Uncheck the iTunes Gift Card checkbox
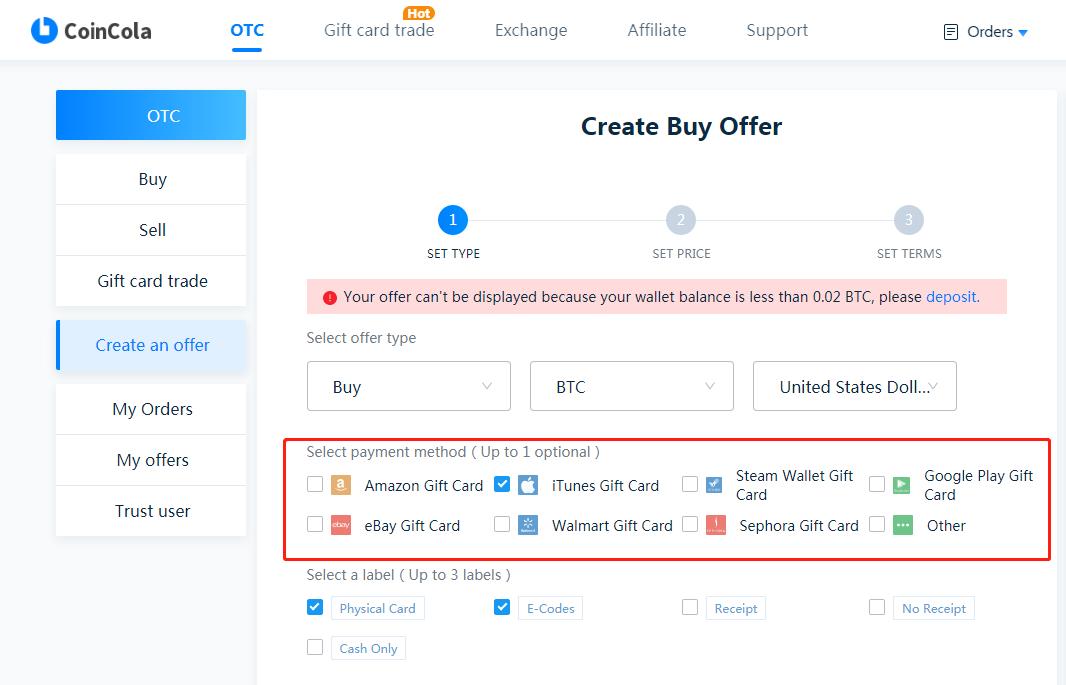1066x685 pixels. pyautogui.click(x=502, y=484)
